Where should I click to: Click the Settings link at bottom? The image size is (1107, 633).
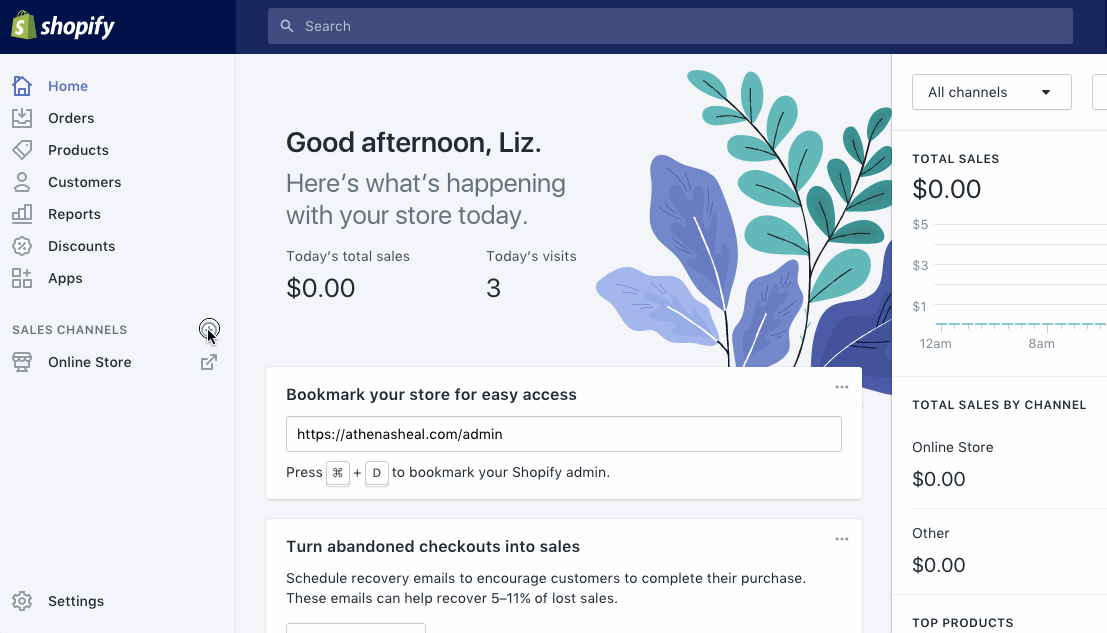[x=76, y=601]
